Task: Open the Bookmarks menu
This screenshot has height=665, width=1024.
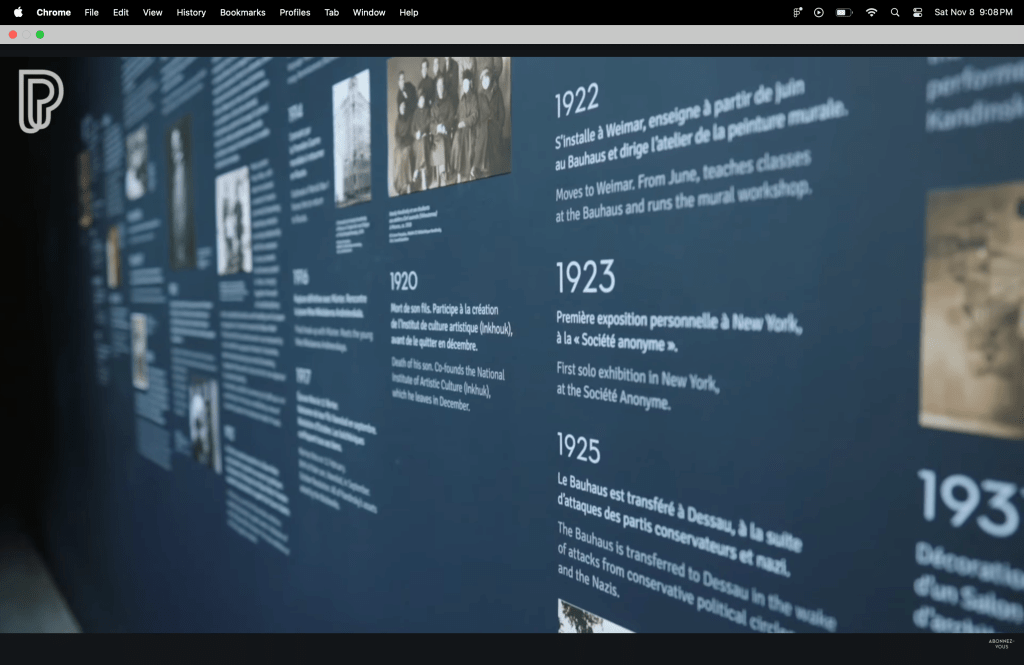Action: [x=242, y=12]
